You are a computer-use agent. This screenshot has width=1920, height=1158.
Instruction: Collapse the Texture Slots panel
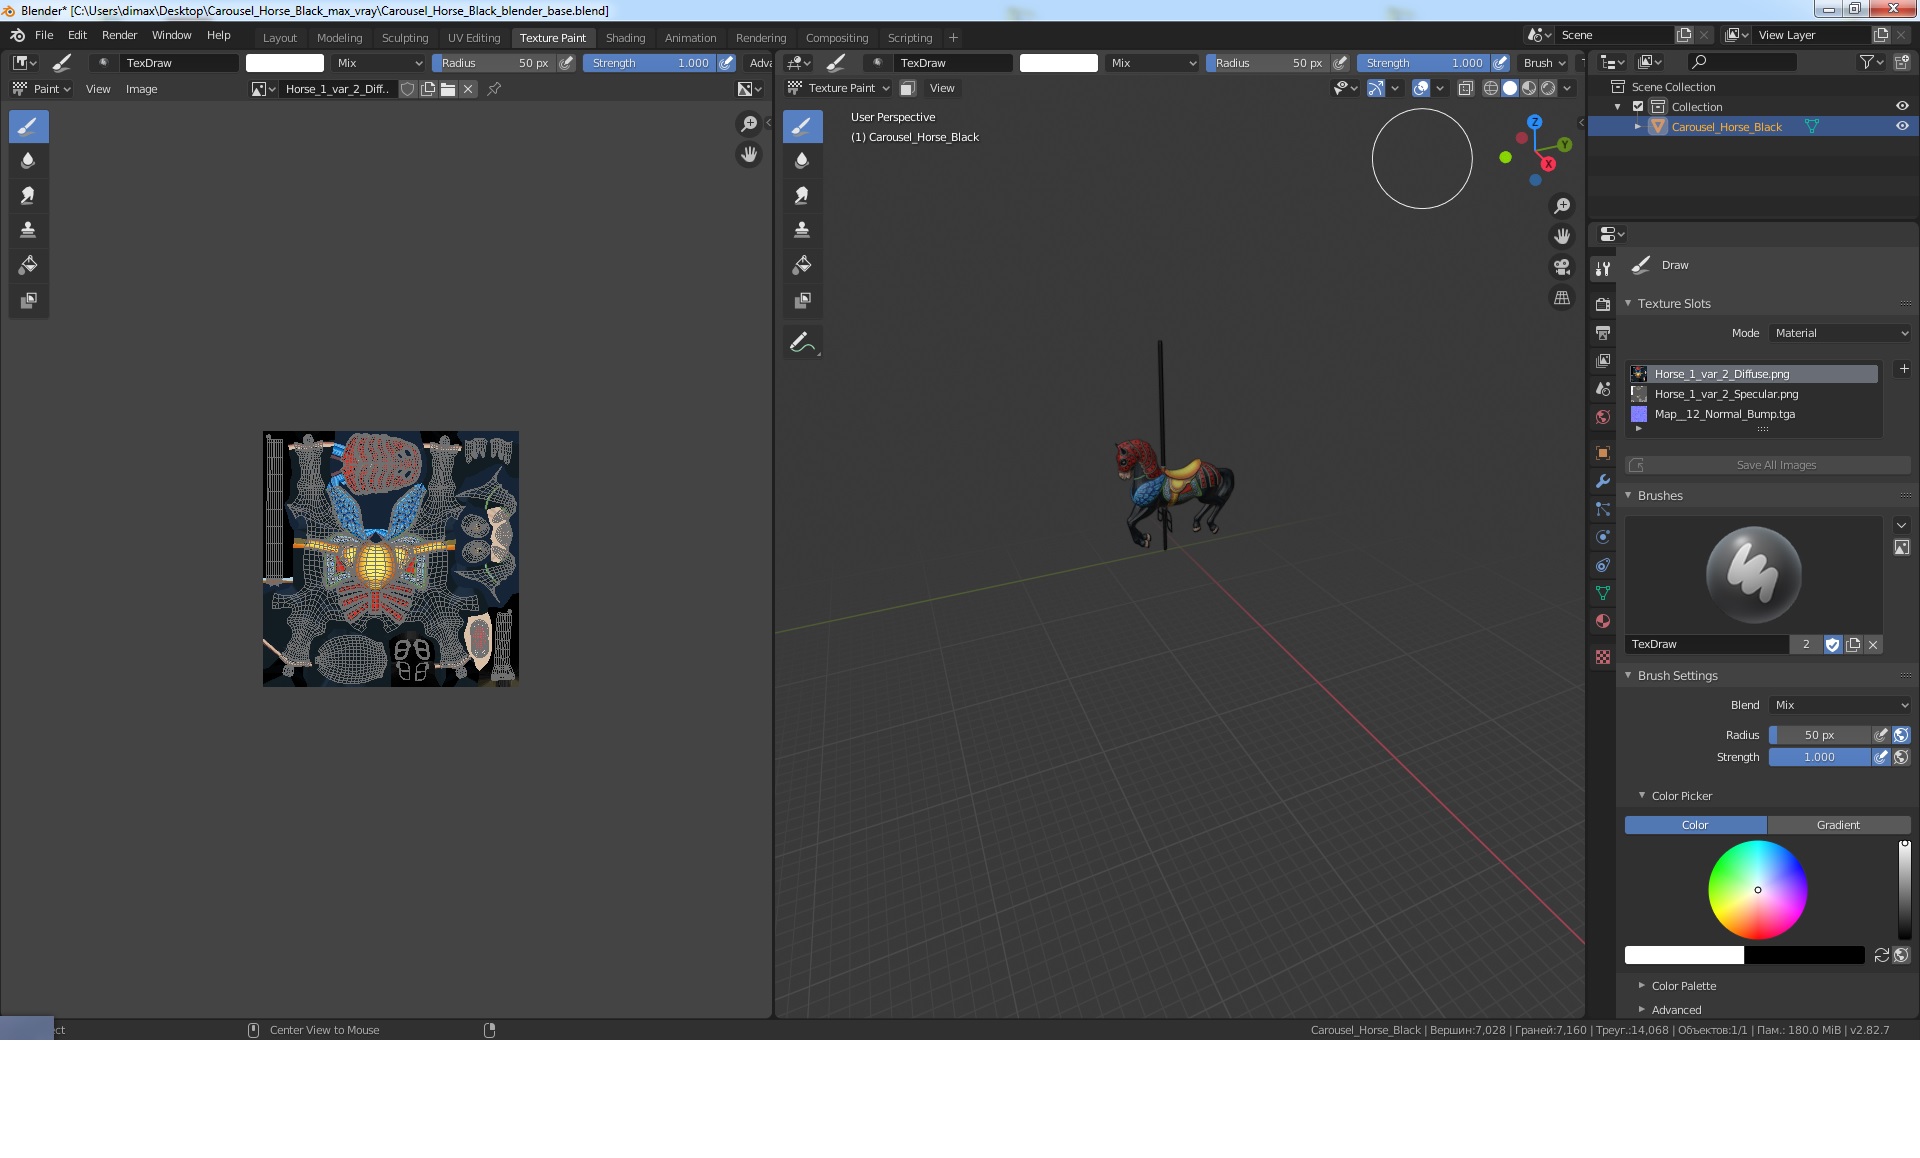[x=1628, y=303]
